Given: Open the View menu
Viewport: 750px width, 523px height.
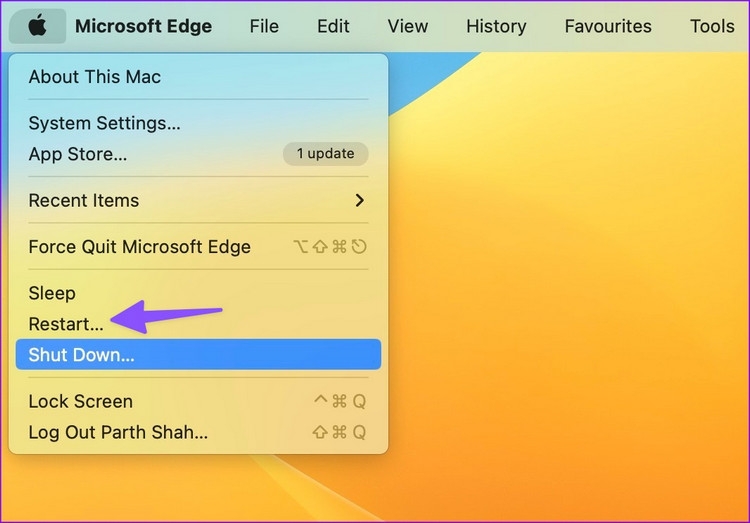Looking at the screenshot, I should (x=408, y=26).
